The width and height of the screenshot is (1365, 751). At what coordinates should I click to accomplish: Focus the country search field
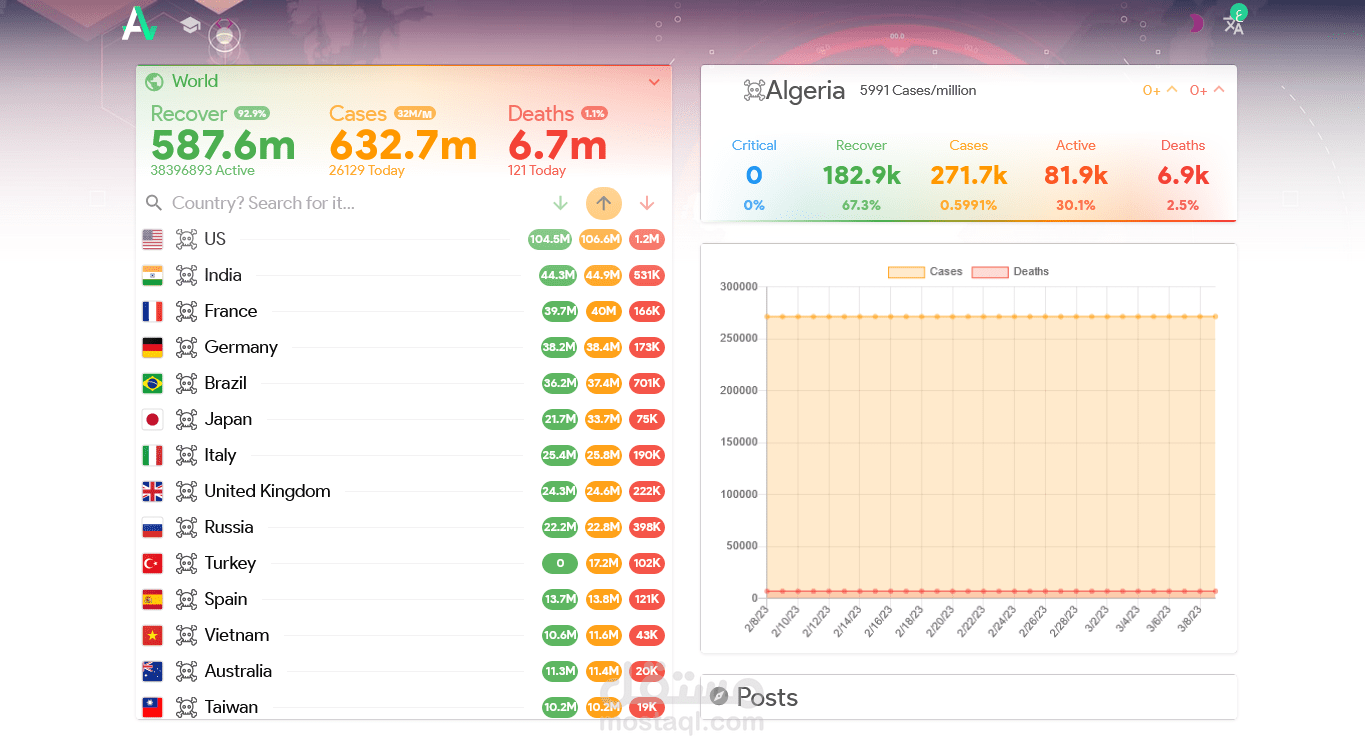coord(330,203)
